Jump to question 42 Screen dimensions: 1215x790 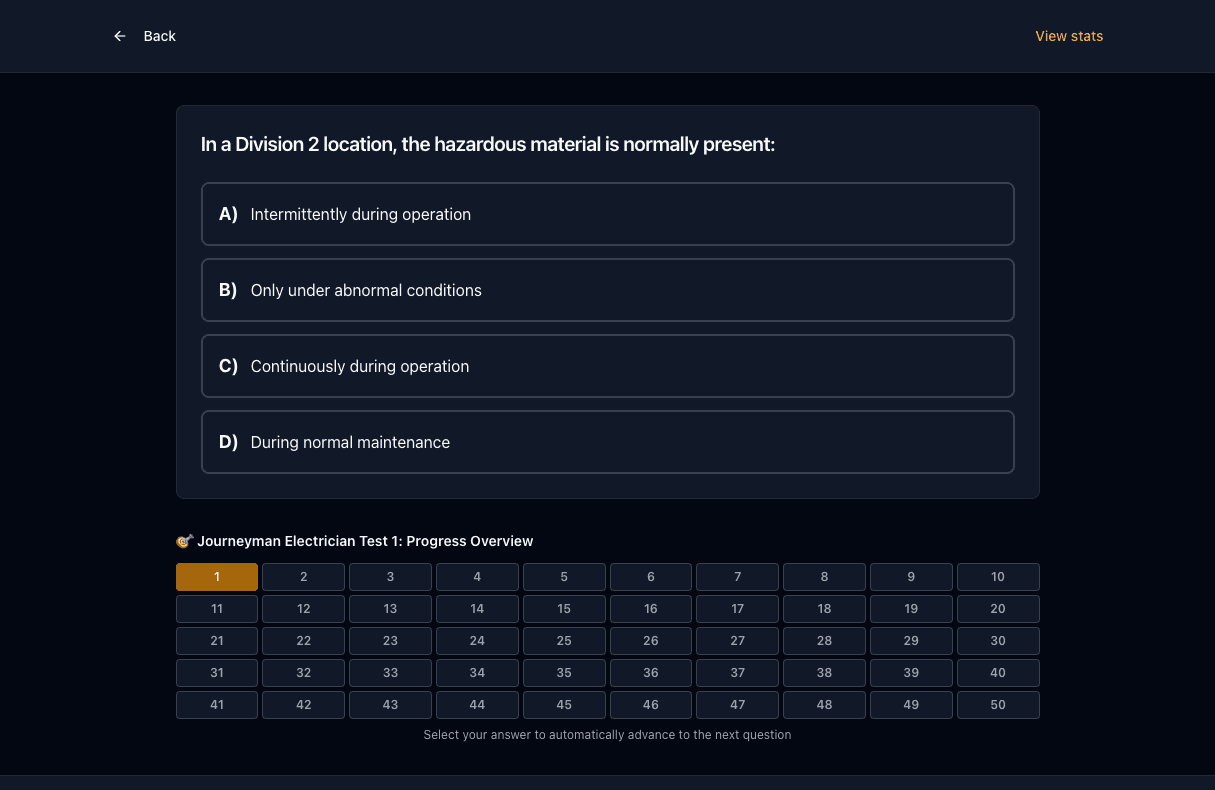[304, 705]
